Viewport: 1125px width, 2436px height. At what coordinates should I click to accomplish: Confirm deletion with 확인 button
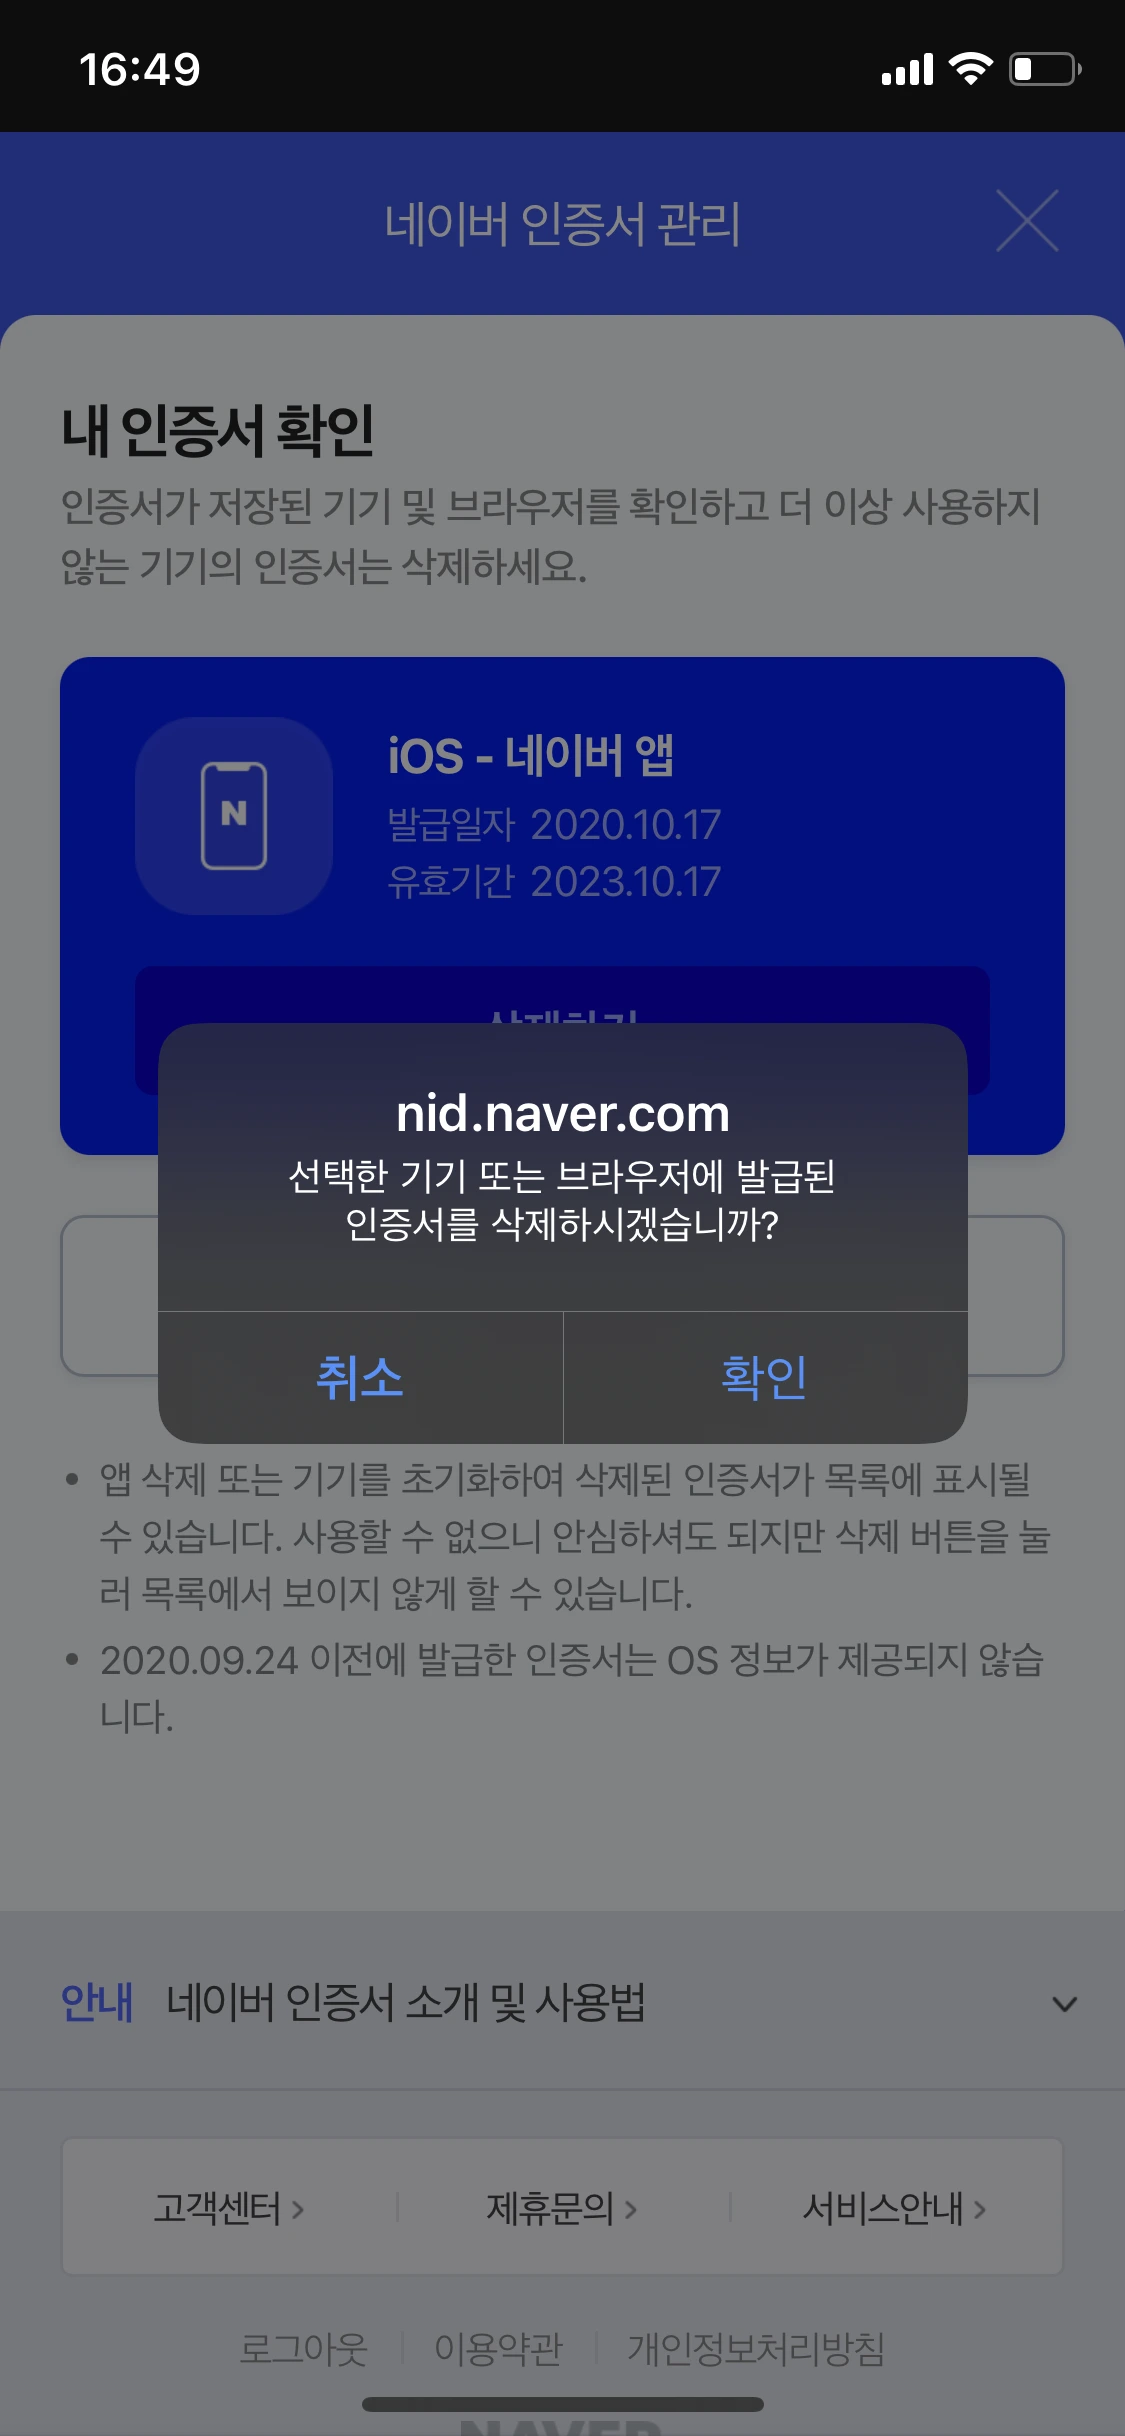pyautogui.click(x=765, y=1377)
